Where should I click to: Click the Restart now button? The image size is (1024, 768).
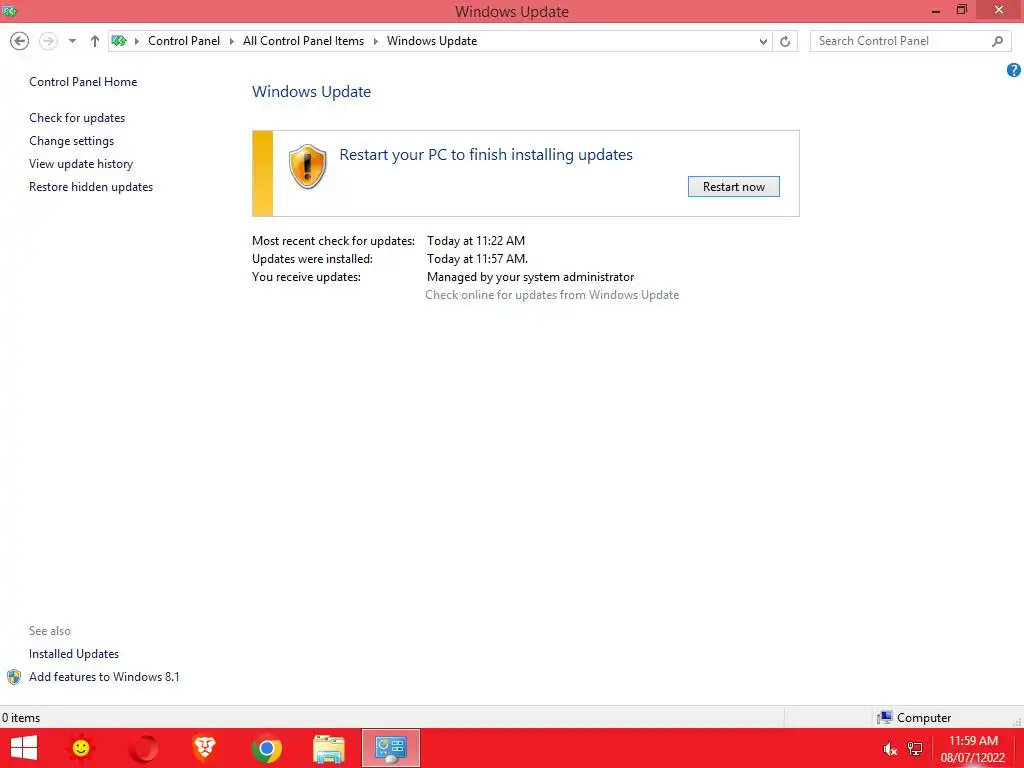tap(733, 187)
